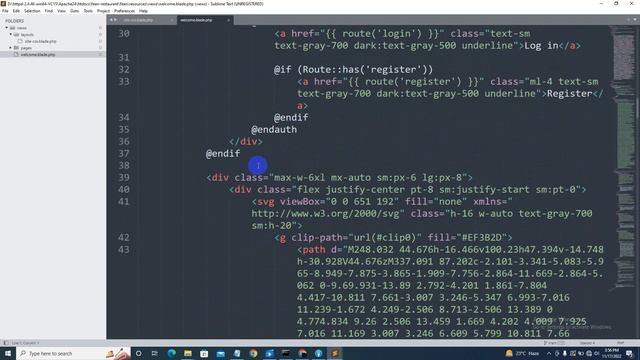Open Cortana from the taskbar
The image size is (640, 360).
coord(138,353)
